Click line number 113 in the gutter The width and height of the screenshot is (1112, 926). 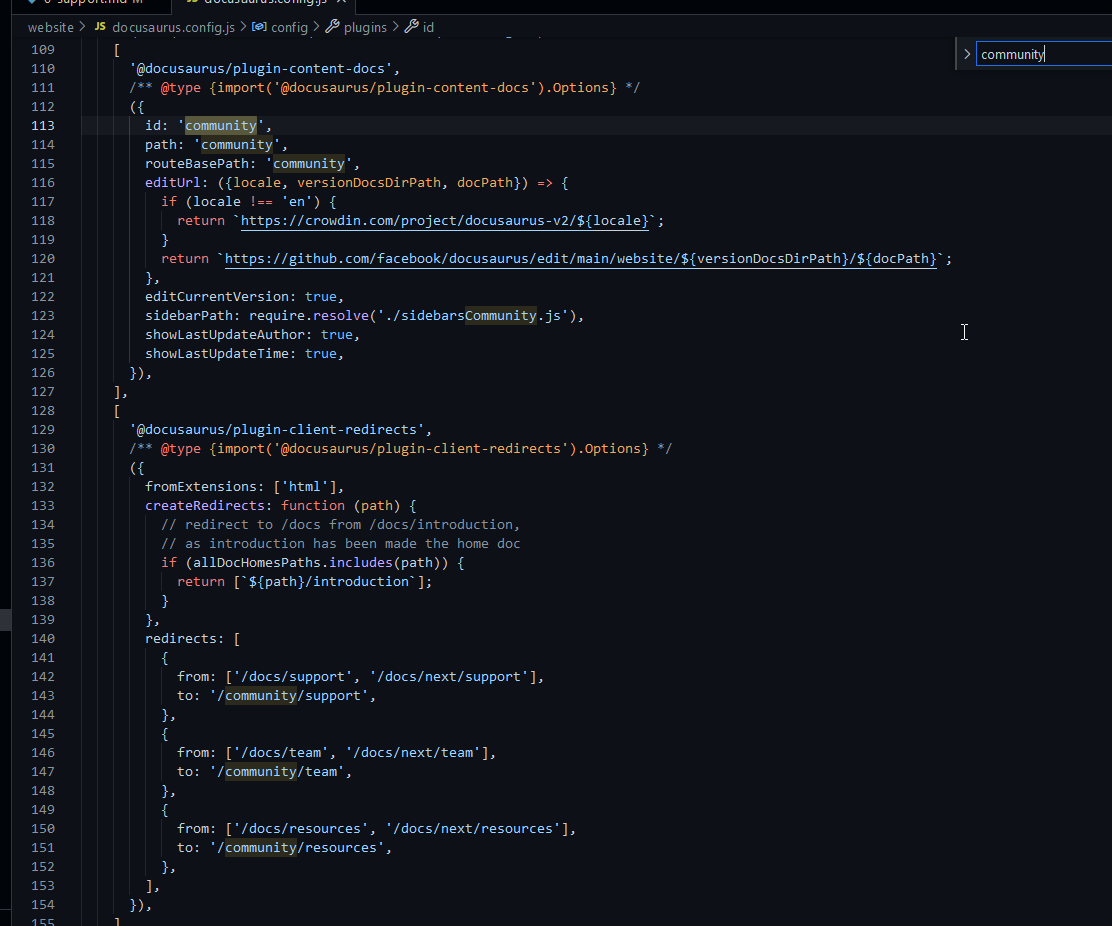tap(42, 125)
